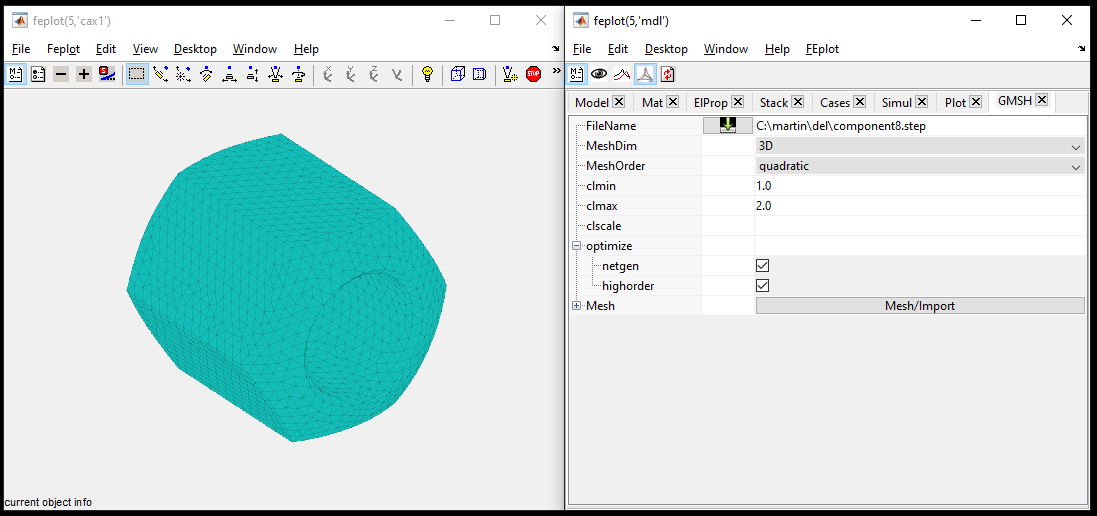
Task: Click the plus button in feplot toolbar
Action: pyautogui.click(x=84, y=74)
